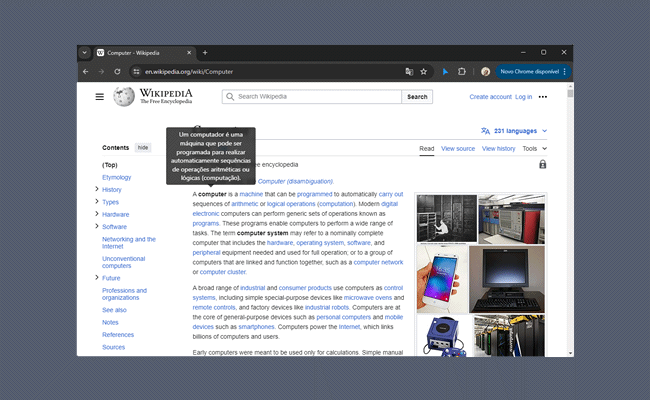Open Professions and organizations contents link

click(124, 294)
